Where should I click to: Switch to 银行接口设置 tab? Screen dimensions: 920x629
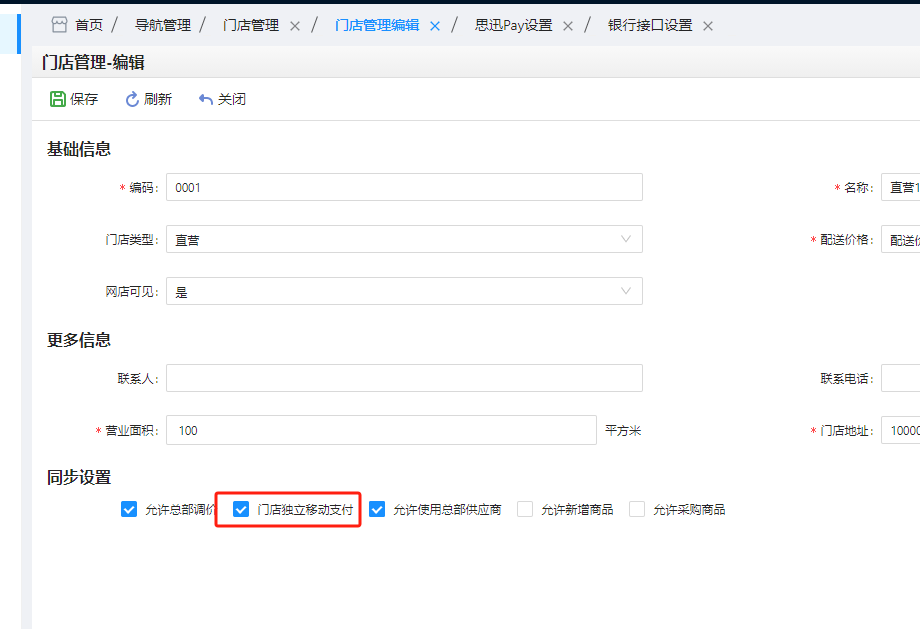tap(650, 25)
